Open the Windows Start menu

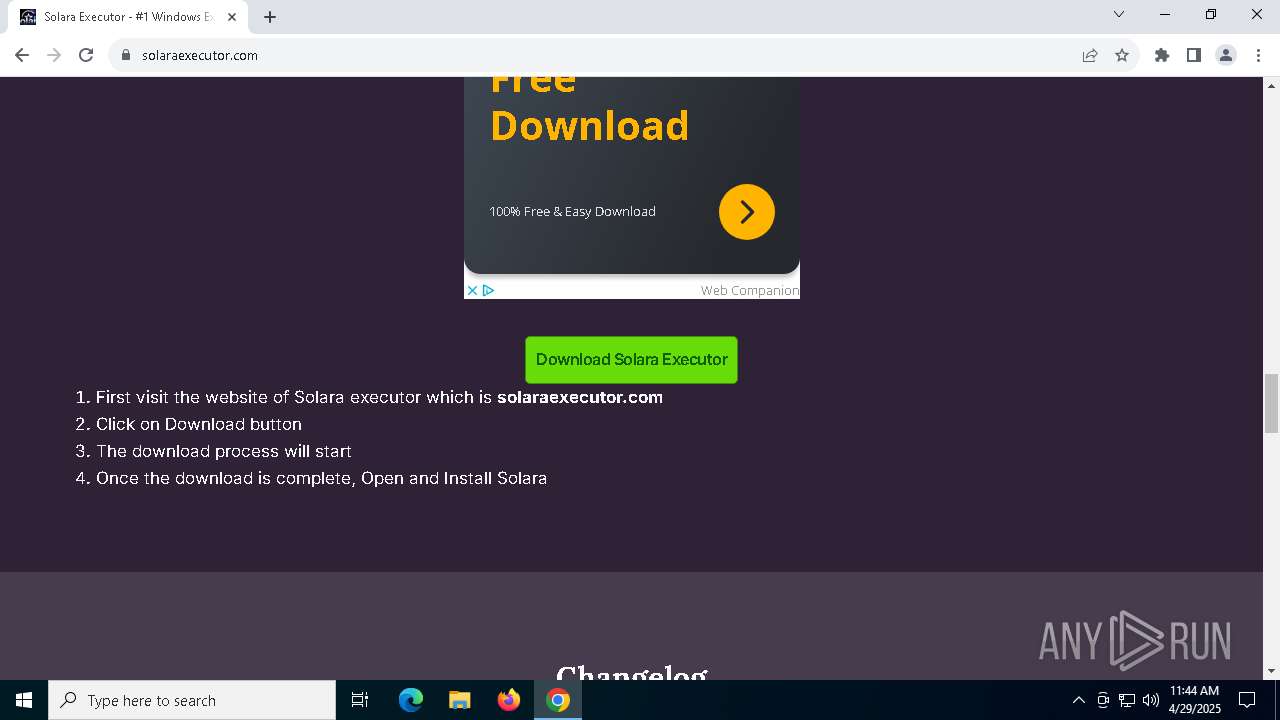[x=24, y=700]
